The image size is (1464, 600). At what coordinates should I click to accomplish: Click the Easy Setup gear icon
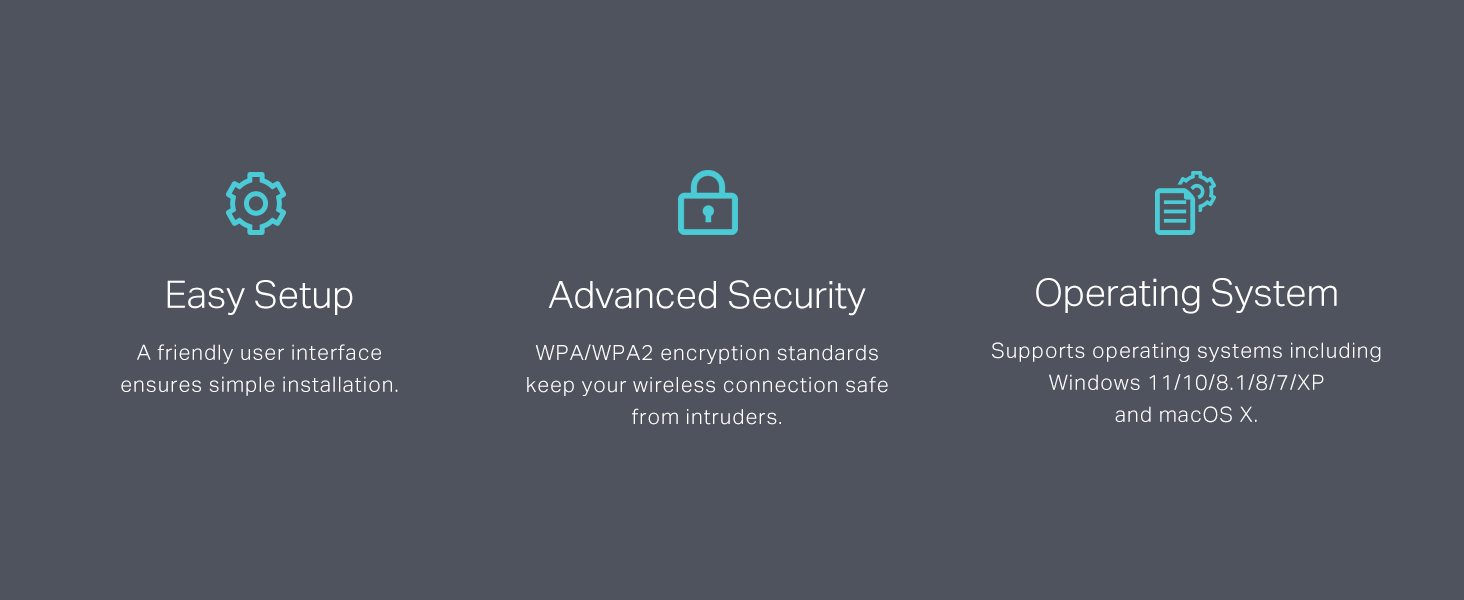pyautogui.click(x=256, y=203)
